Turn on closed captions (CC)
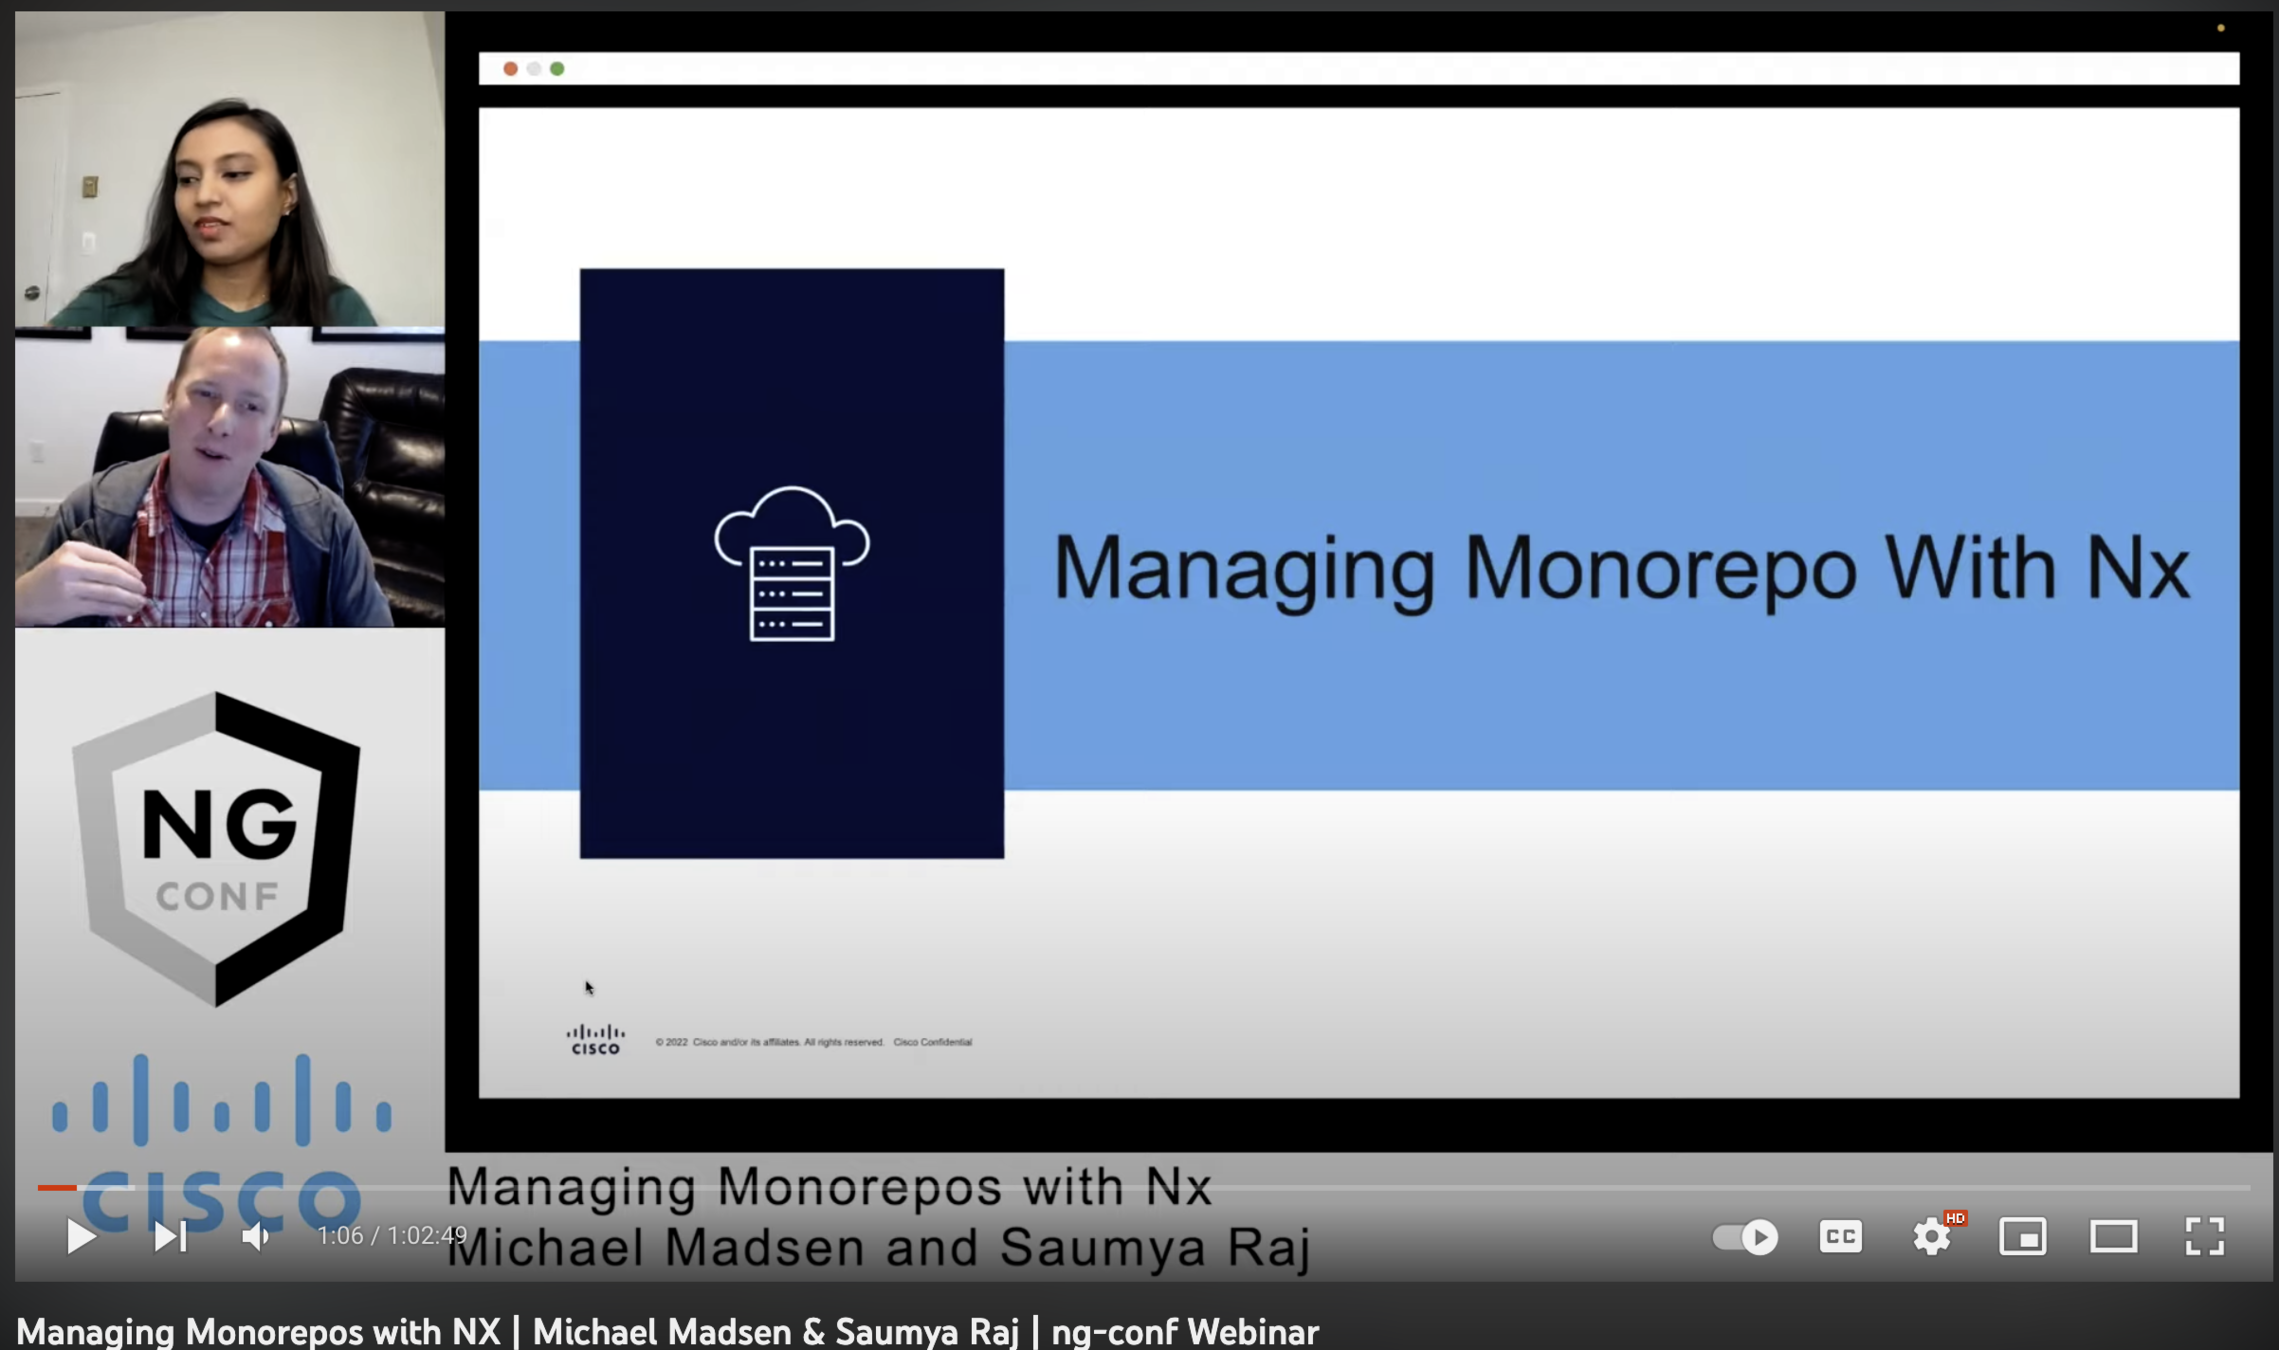The width and height of the screenshot is (2279, 1350). click(x=1840, y=1237)
